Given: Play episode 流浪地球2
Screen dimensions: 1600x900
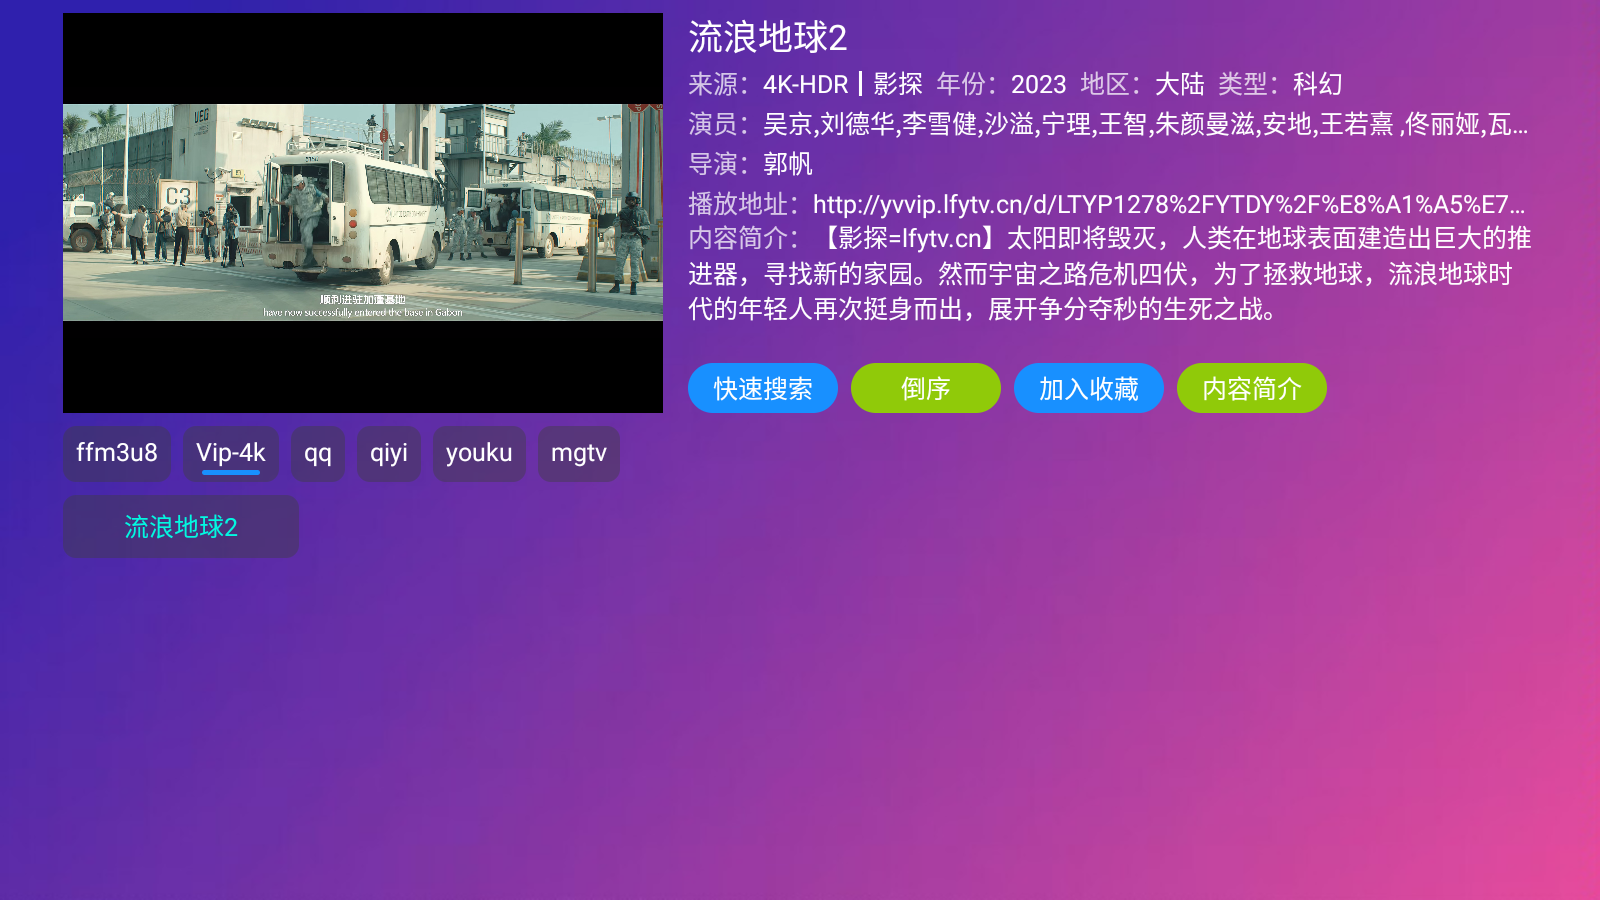Looking at the screenshot, I should 180,525.
